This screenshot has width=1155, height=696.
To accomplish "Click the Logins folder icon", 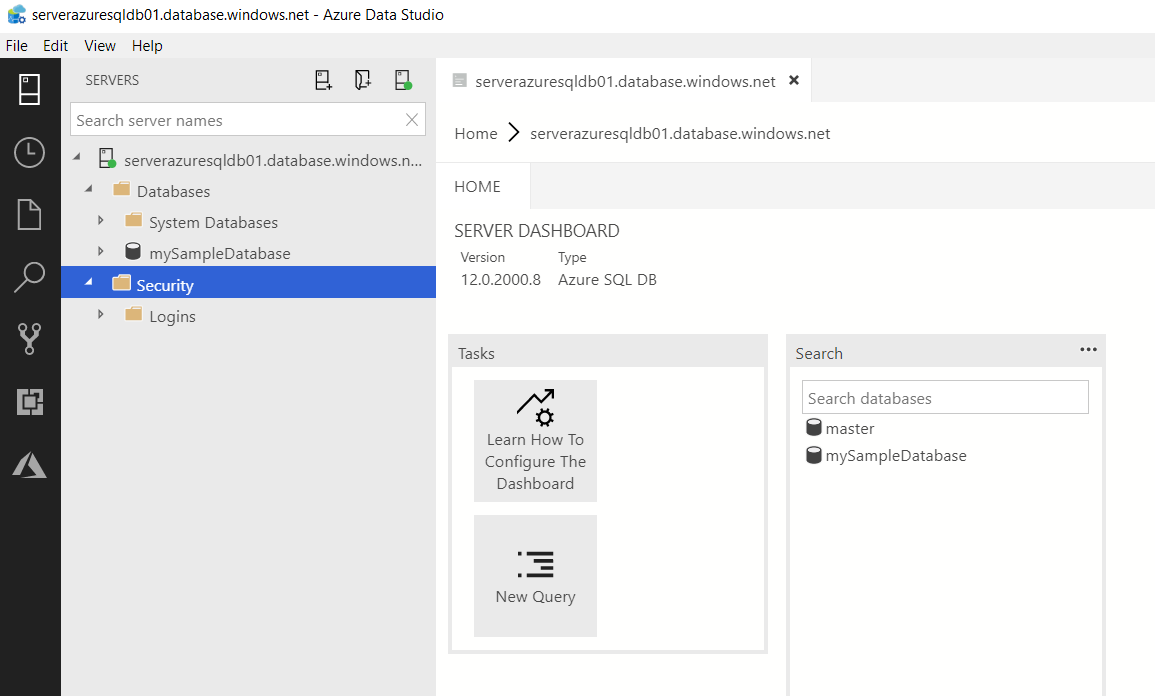I will pyautogui.click(x=133, y=314).
